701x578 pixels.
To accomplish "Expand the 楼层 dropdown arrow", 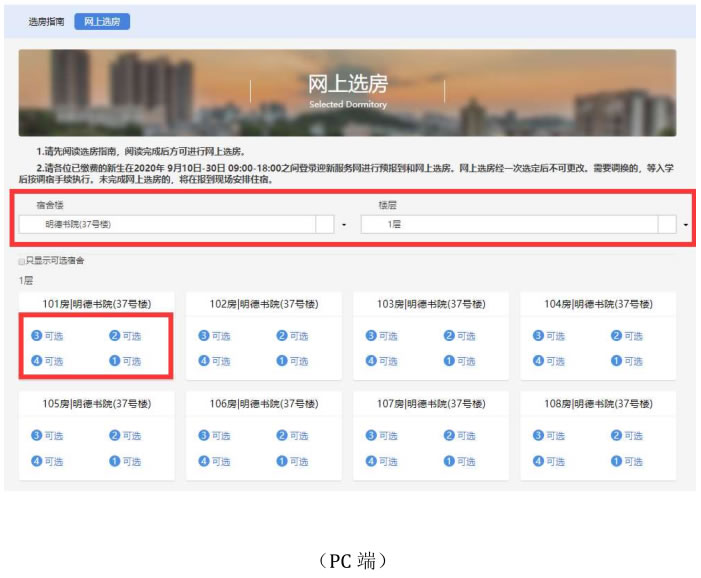I will coord(685,225).
